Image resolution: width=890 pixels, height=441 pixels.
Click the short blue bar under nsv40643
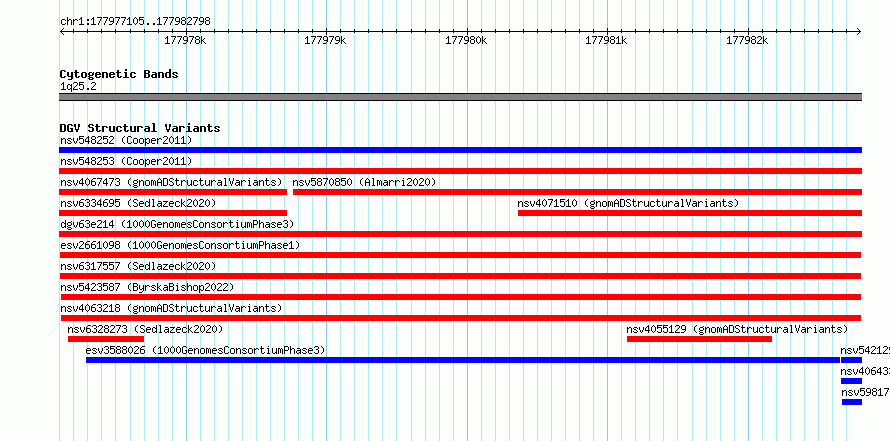point(851,381)
